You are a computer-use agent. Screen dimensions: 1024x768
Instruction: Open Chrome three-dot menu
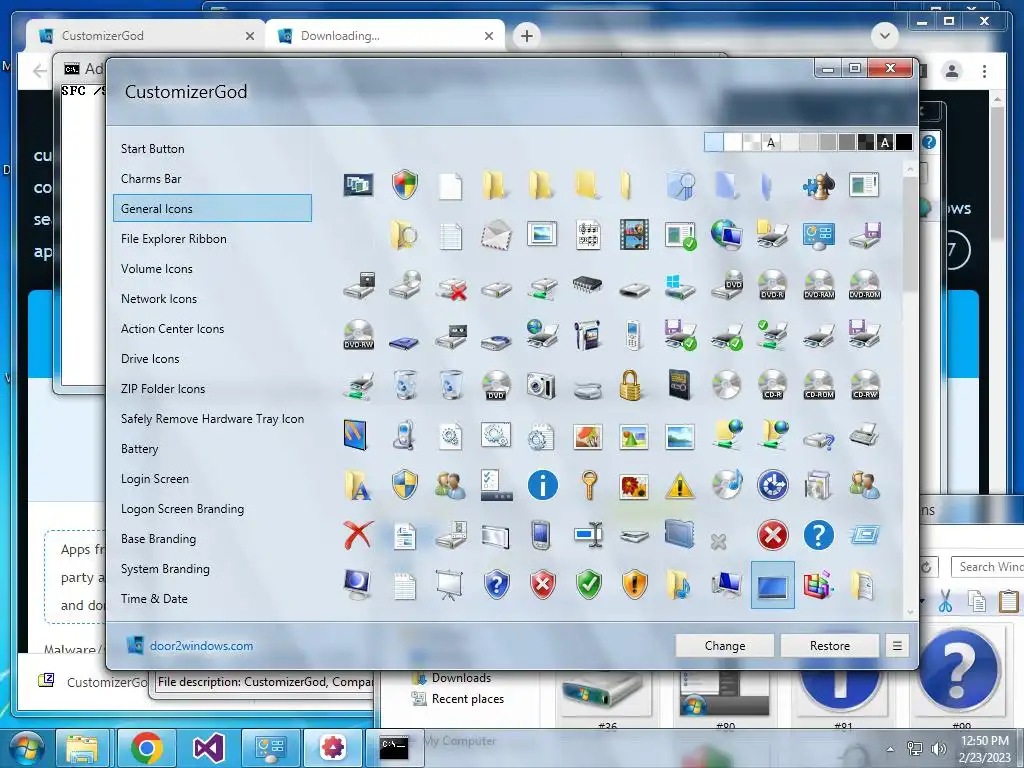(x=984, y=71)
